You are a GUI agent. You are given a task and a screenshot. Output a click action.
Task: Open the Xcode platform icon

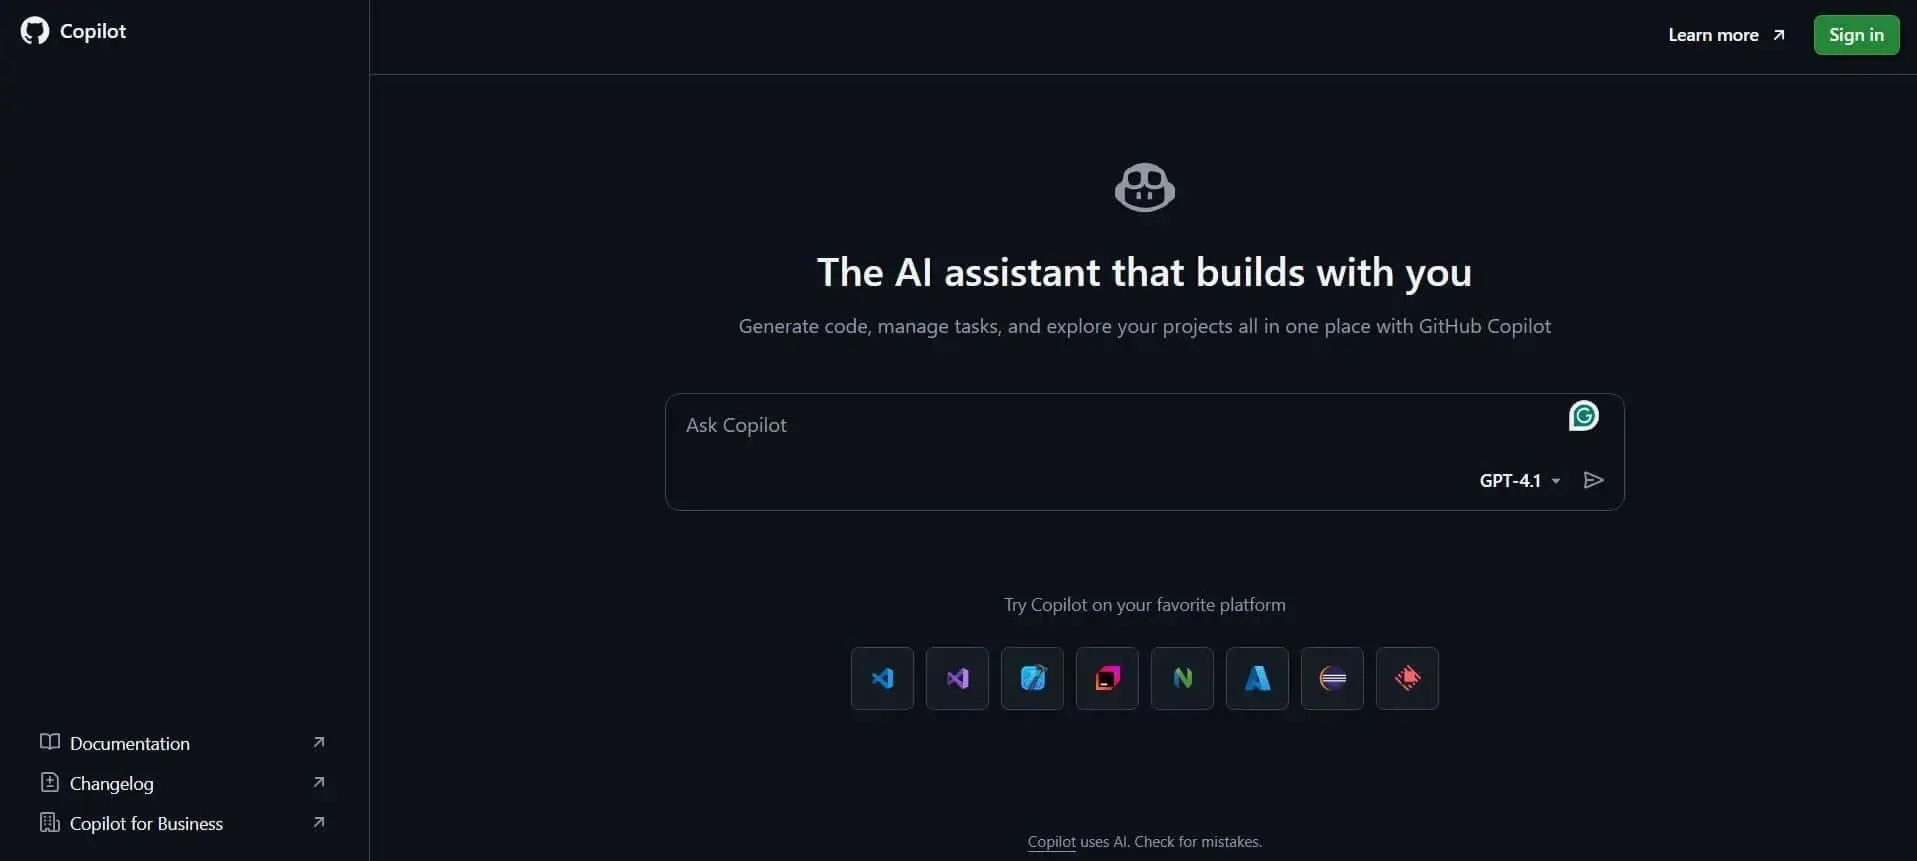tap(1032, 678)
